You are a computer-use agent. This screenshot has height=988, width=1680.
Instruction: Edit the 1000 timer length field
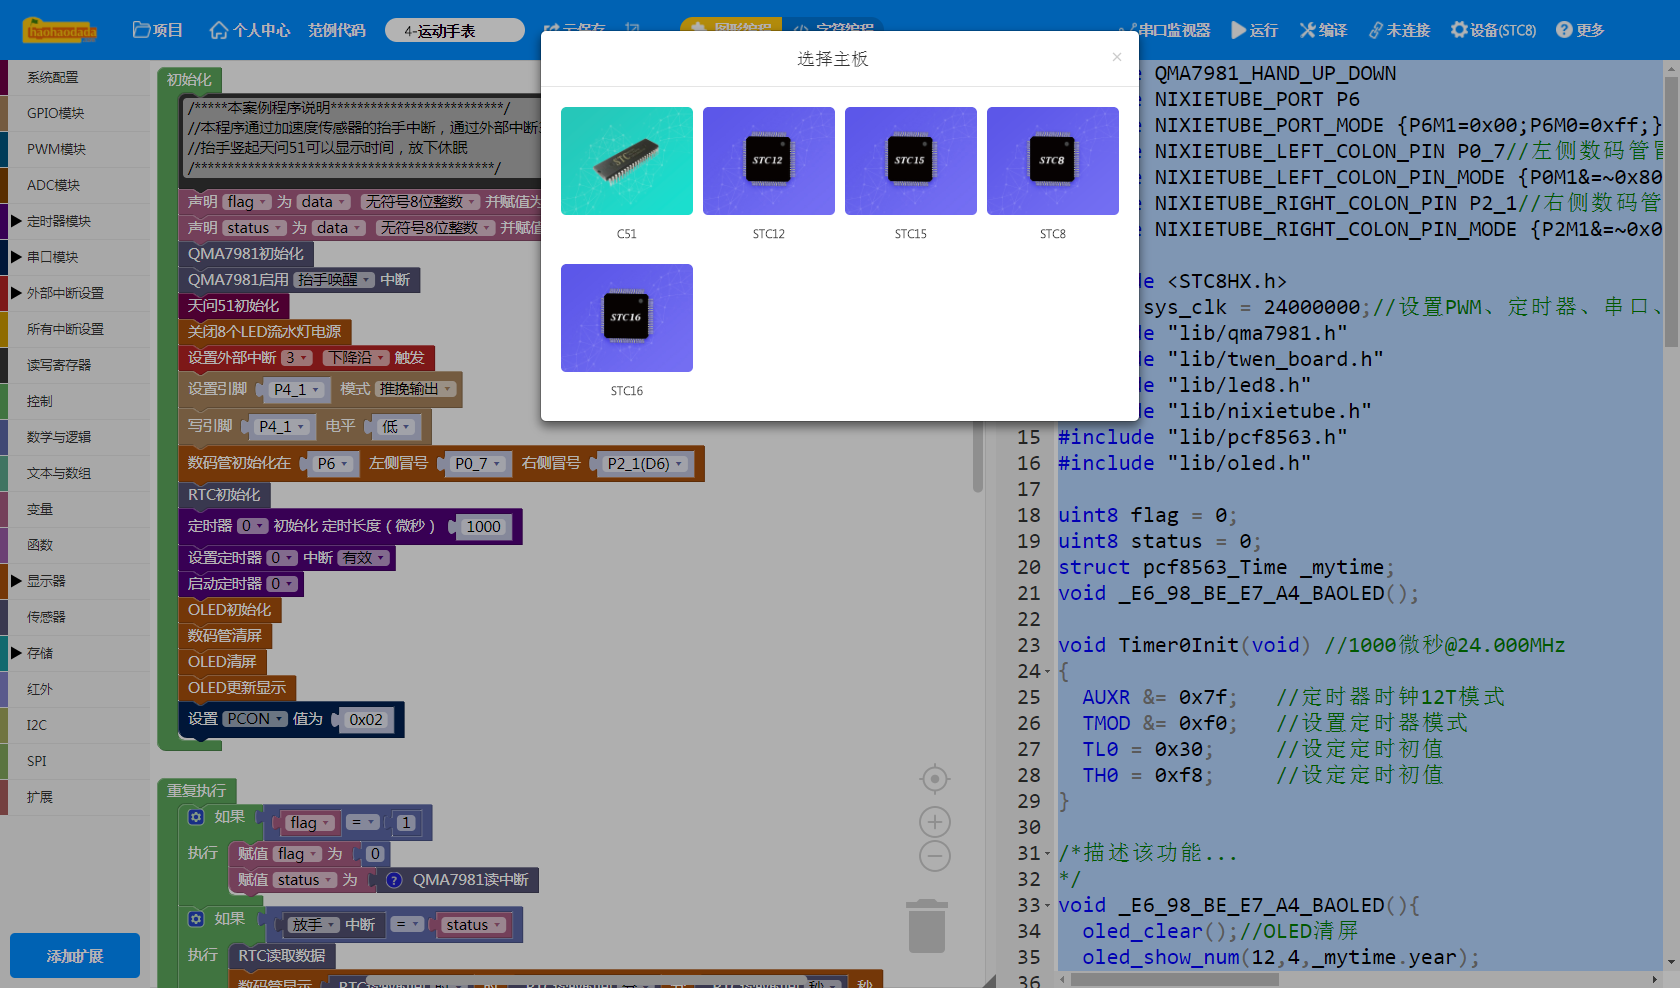click(483, 527)
